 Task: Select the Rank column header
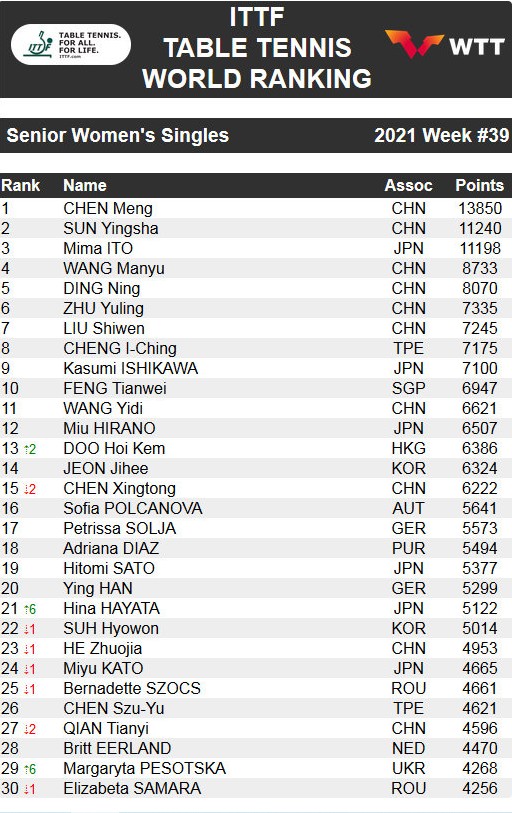21,186
